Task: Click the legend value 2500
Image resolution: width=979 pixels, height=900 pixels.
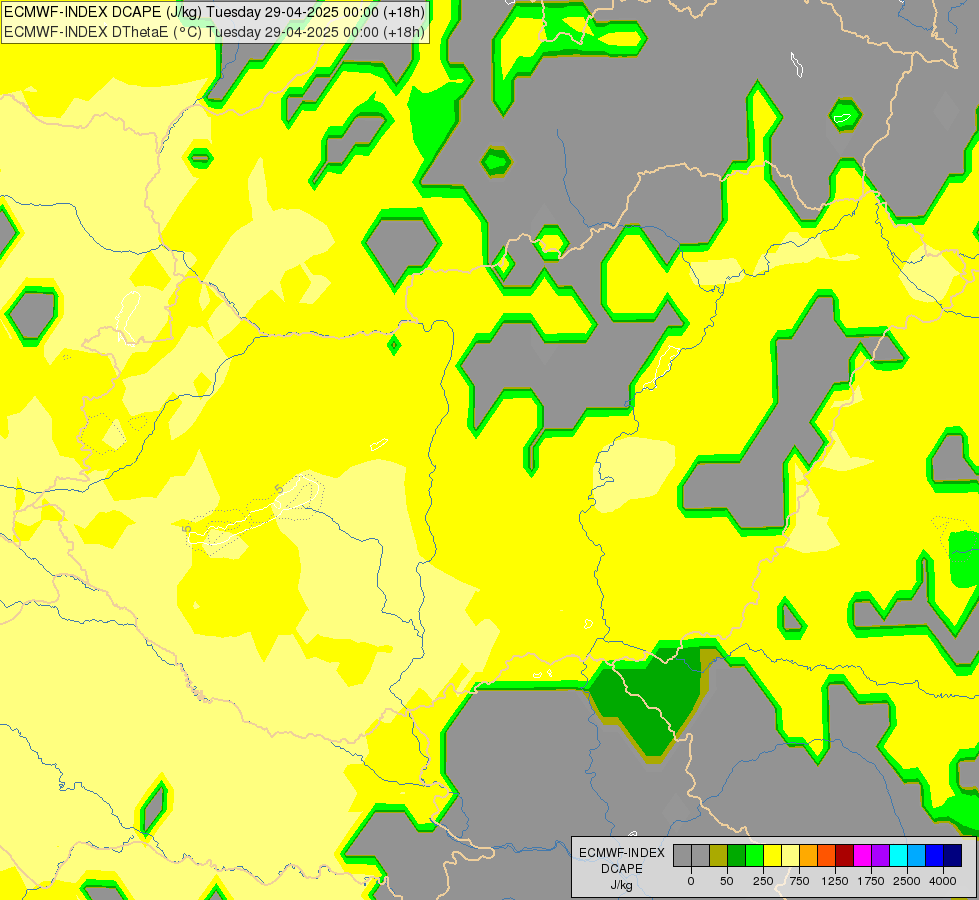Action: (x=907, y=881)
